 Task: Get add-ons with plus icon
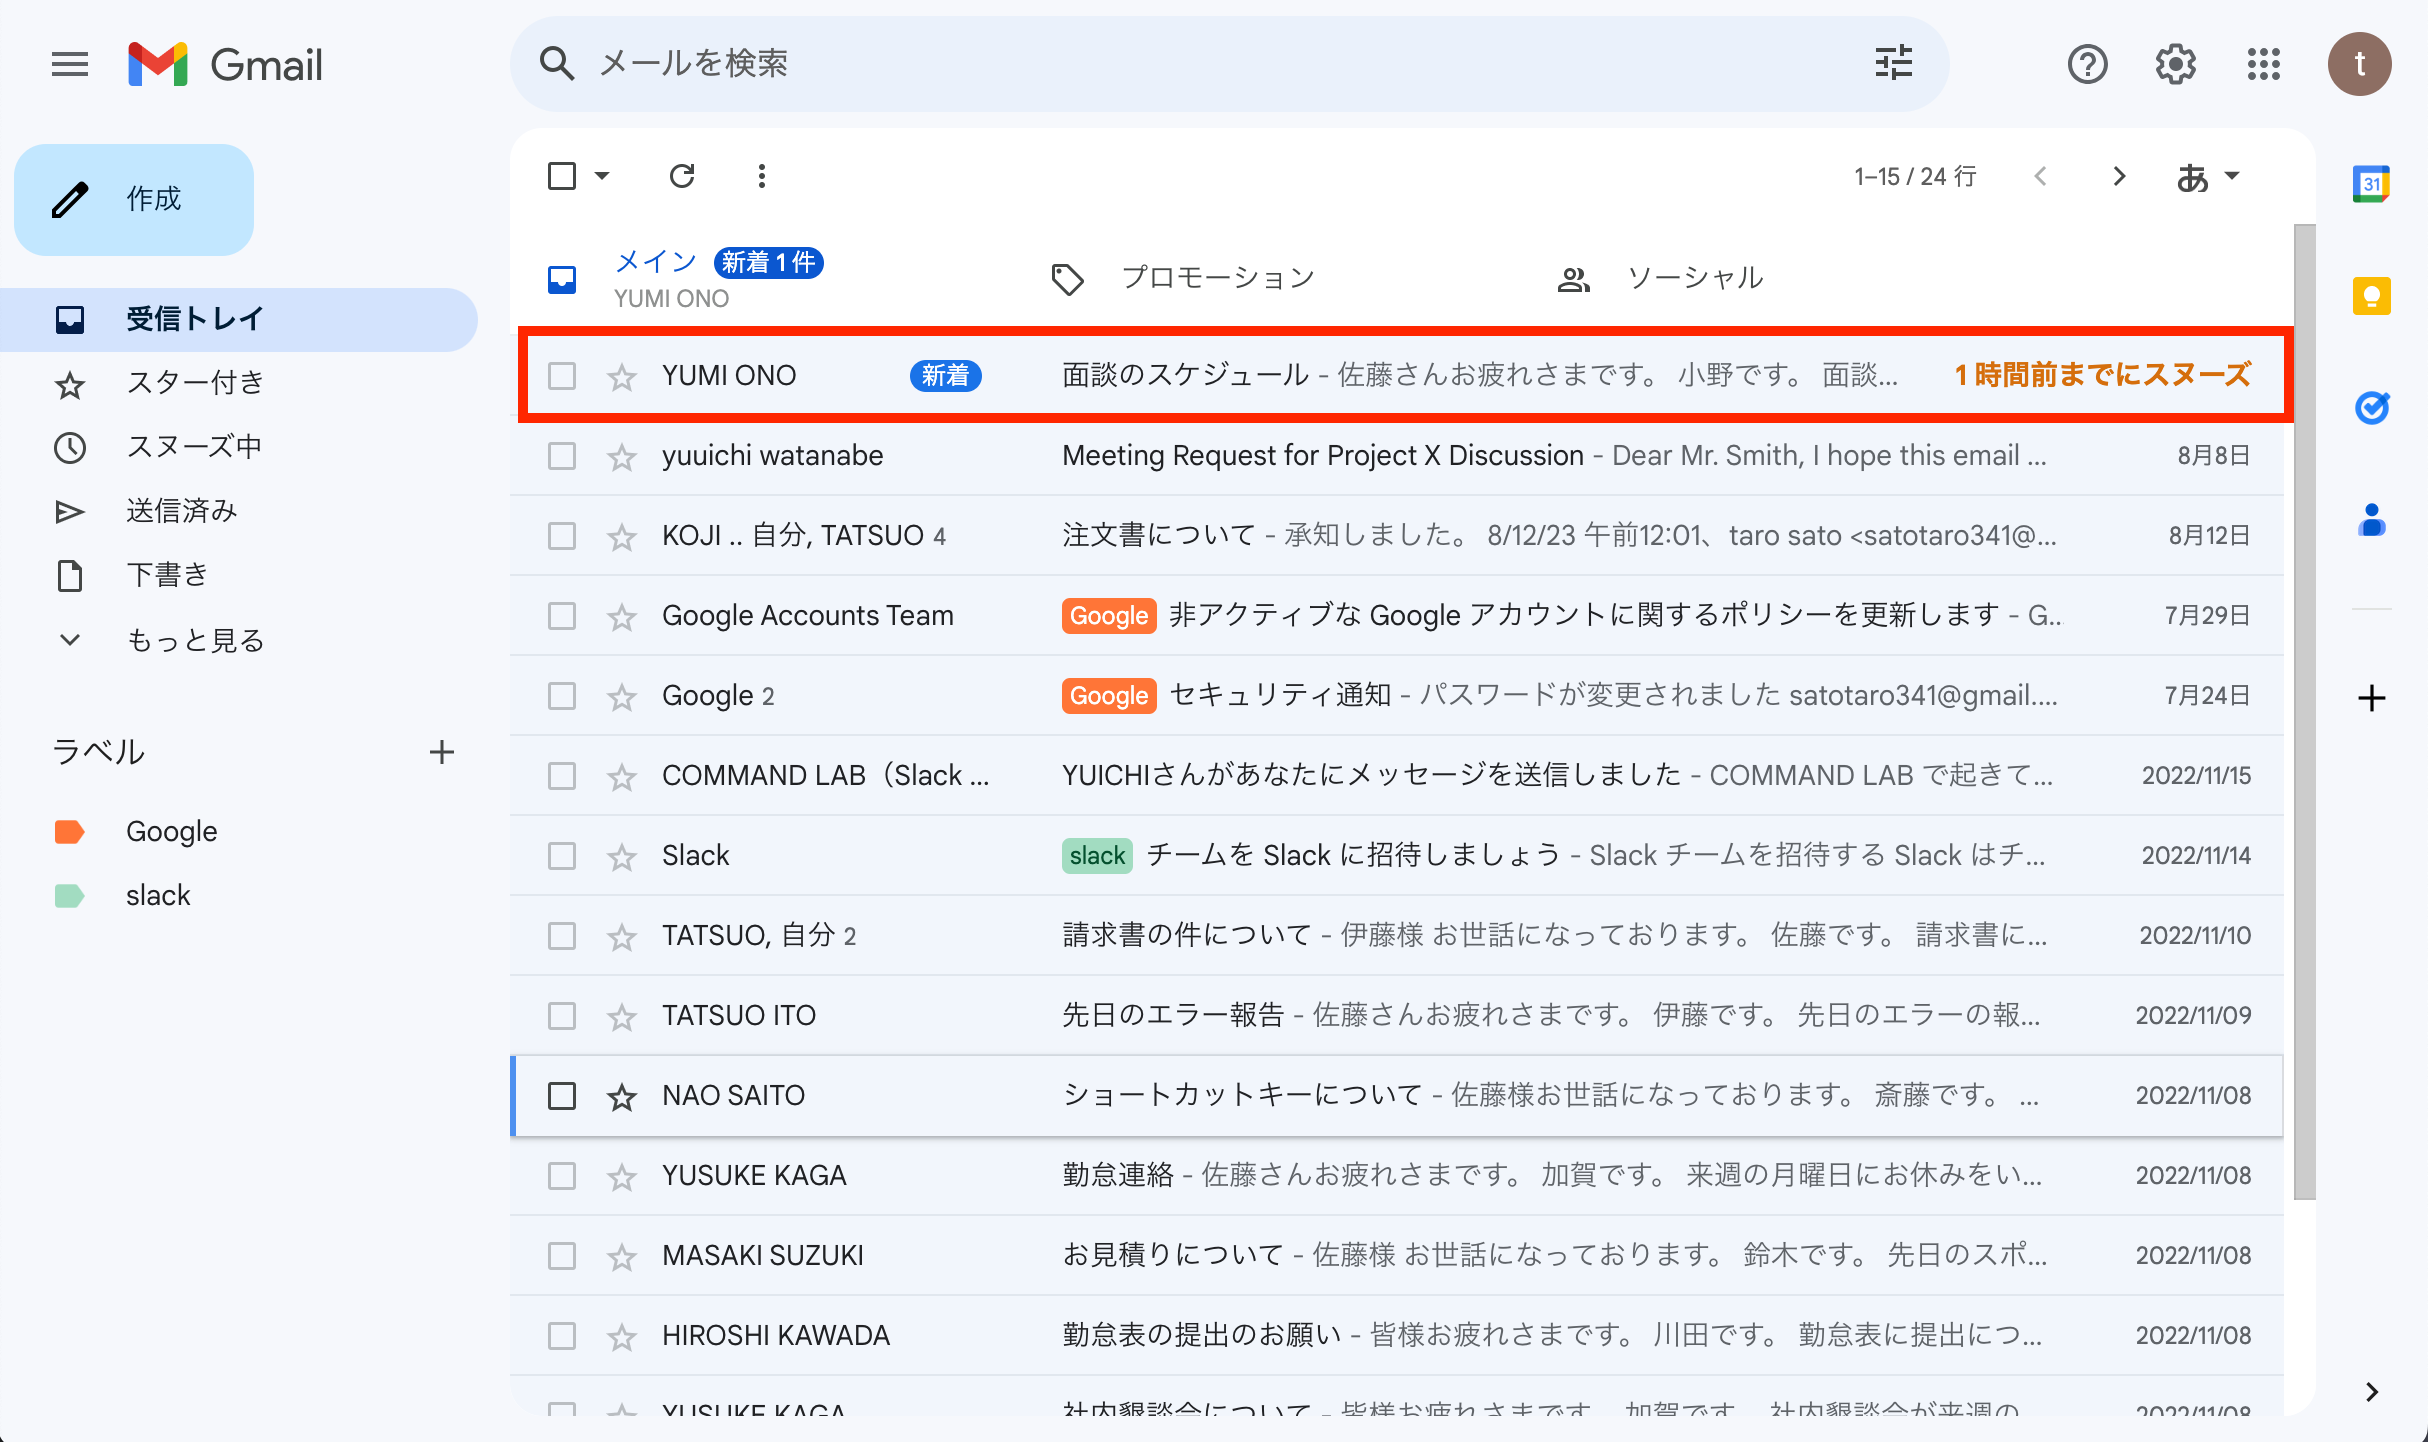(x=2371, y=697)
